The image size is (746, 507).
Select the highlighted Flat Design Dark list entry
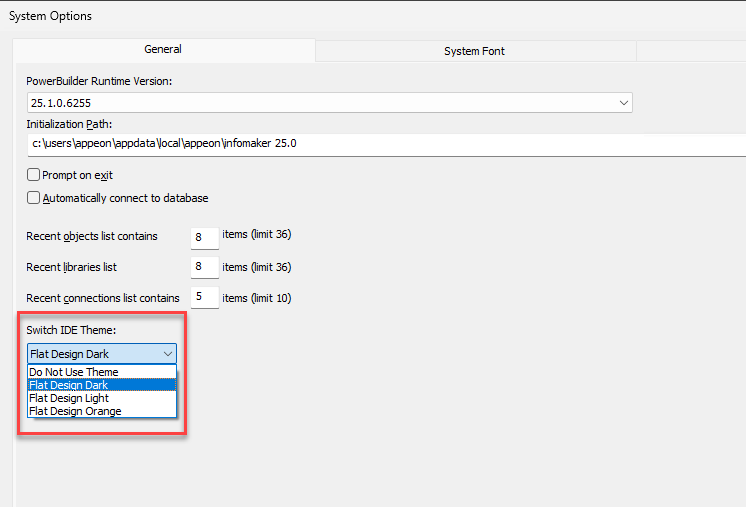click(x=69, y=385)
